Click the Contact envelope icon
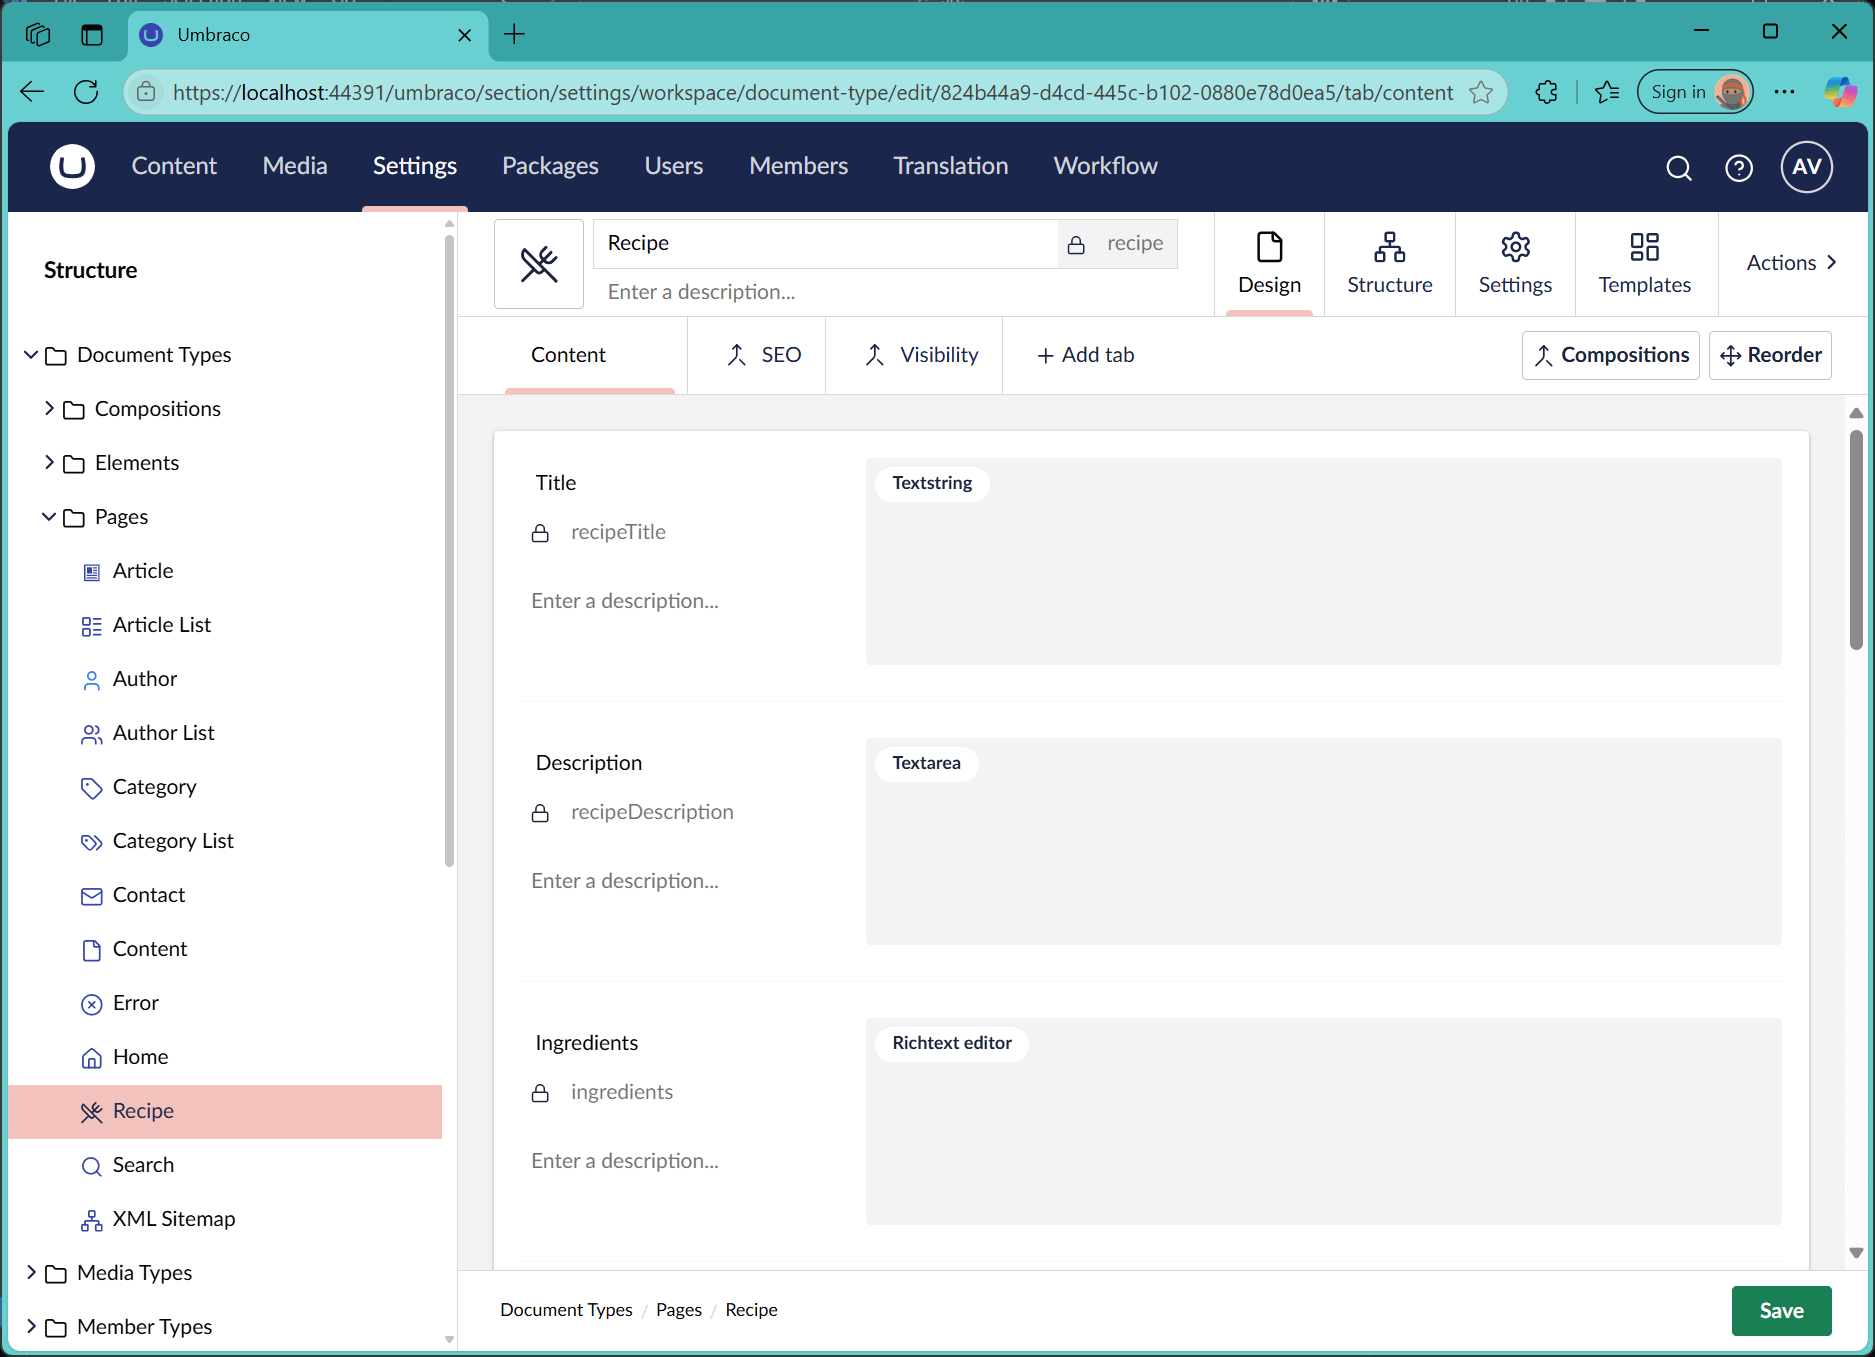Screen dimensions: 1875x1357 91,896
